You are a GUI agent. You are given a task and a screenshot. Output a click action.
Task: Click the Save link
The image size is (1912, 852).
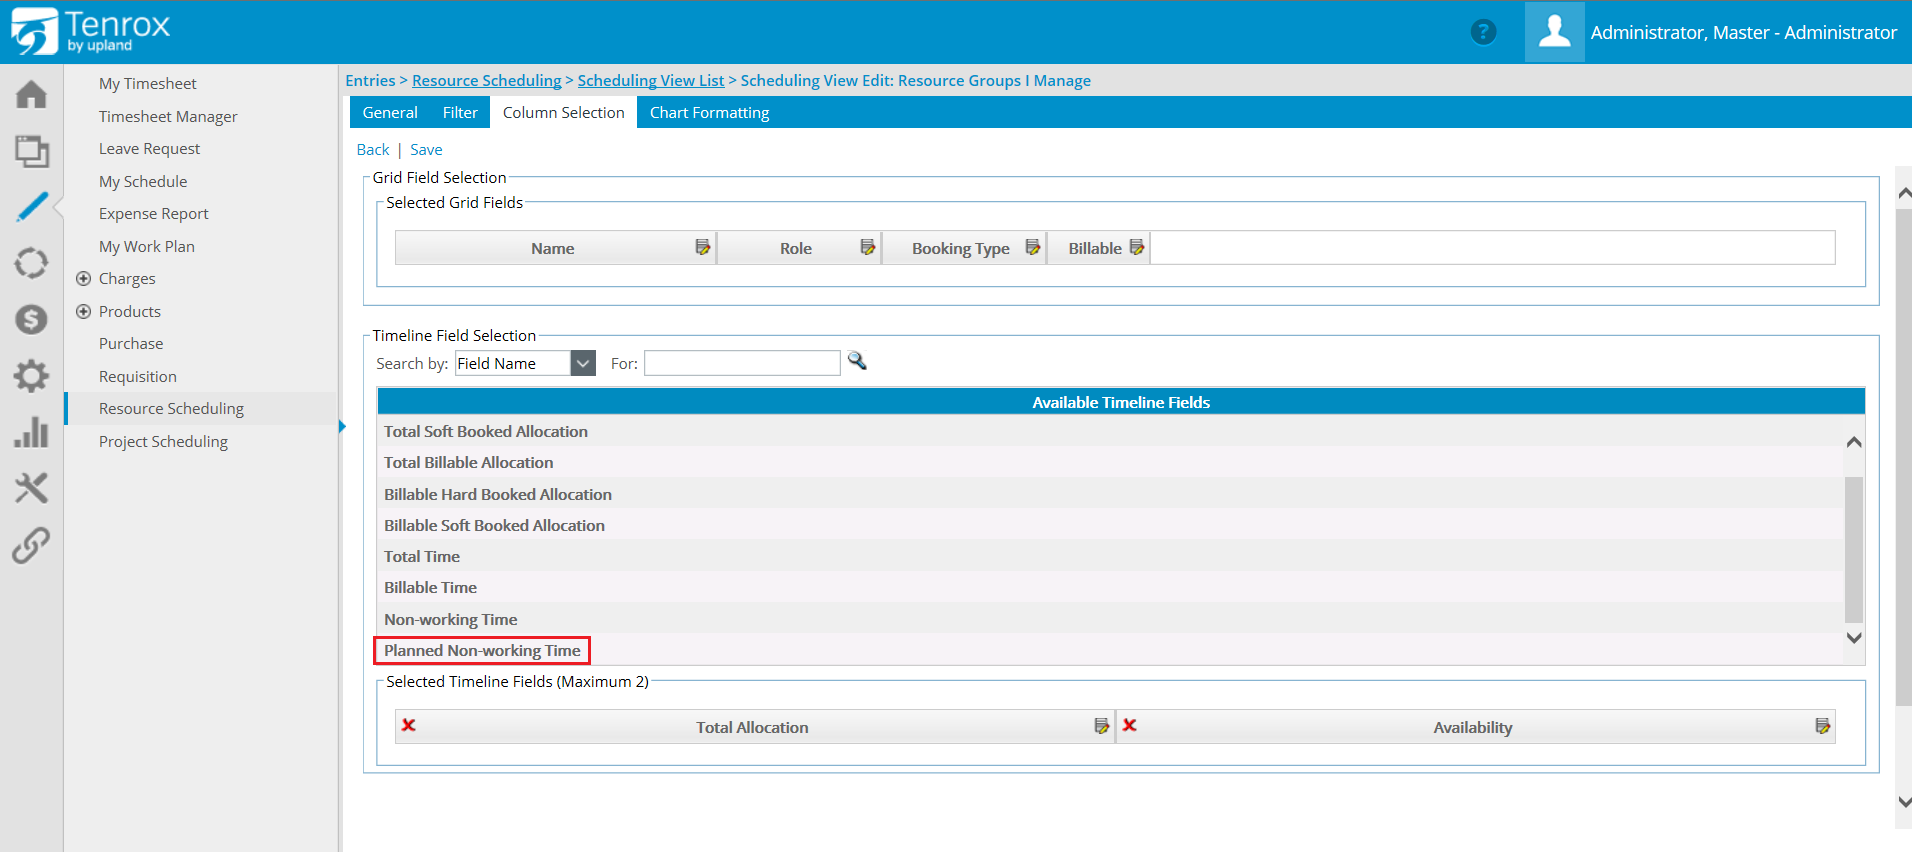click(426, 149)
